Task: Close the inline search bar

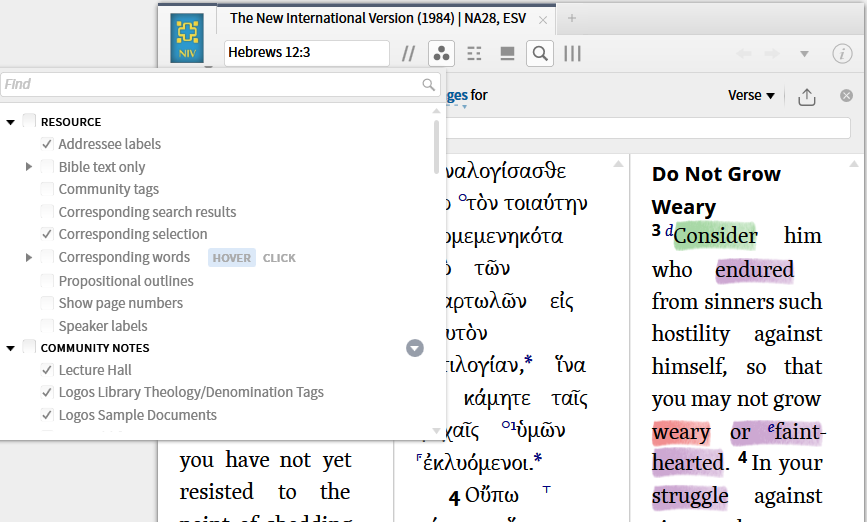Action: [846, 96]
